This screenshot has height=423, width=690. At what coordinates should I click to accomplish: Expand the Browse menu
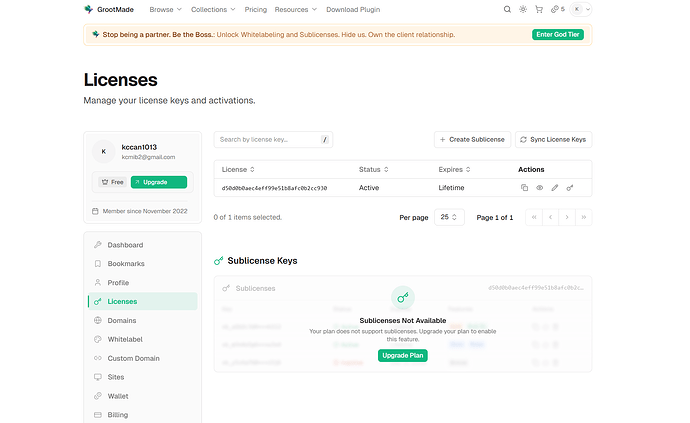click(x=165, y=9)
